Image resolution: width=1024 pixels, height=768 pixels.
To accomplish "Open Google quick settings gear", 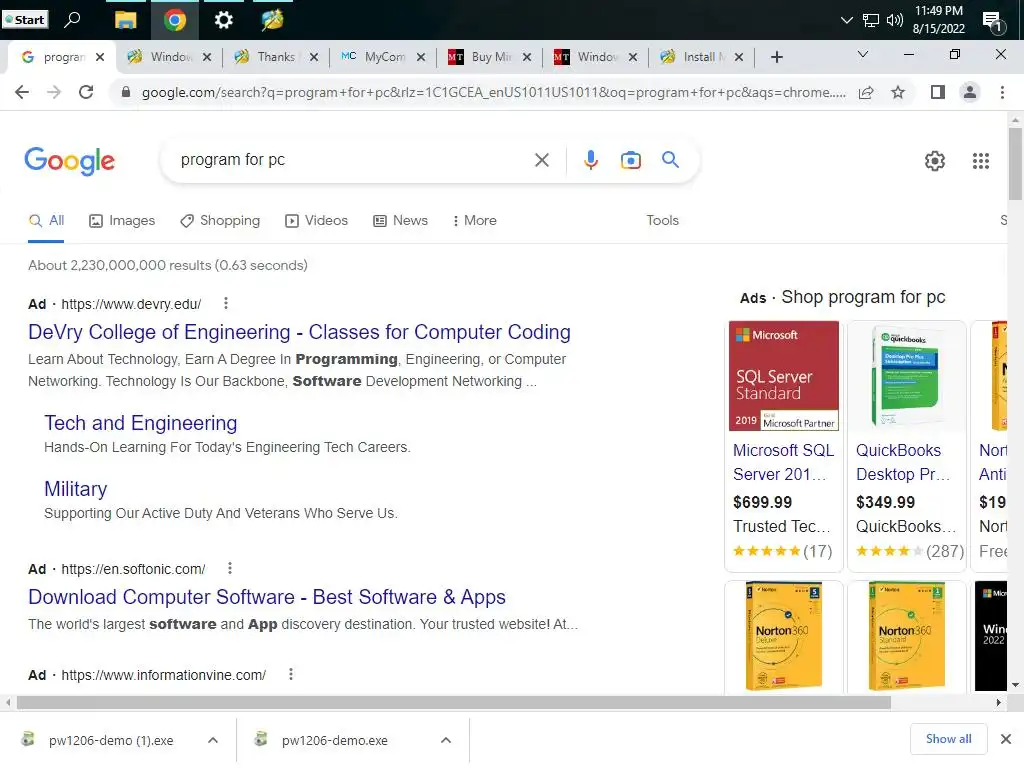I will (x=935, y=161).
